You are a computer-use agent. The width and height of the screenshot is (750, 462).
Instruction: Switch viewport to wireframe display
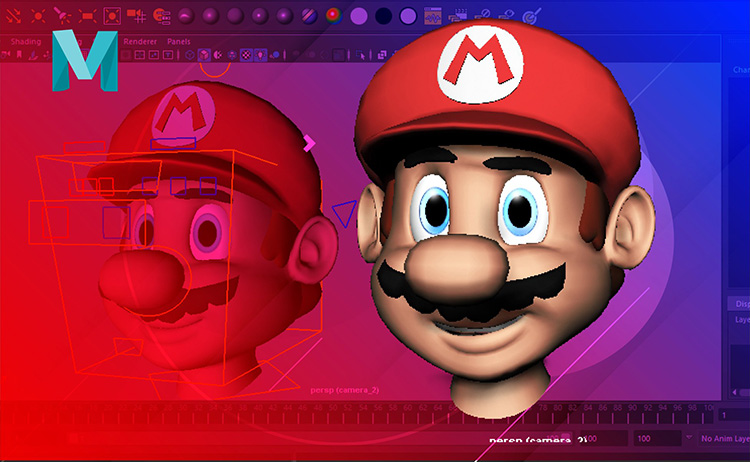tap(189, 55)
